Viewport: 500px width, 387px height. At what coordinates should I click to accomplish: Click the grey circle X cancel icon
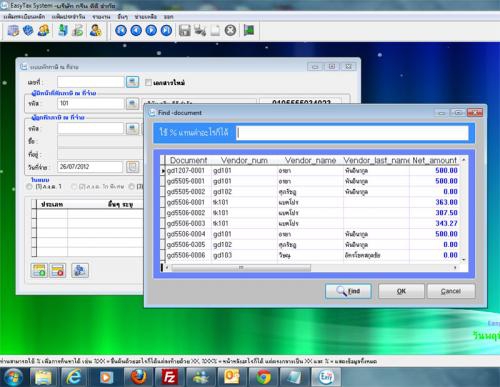(230, 31)
